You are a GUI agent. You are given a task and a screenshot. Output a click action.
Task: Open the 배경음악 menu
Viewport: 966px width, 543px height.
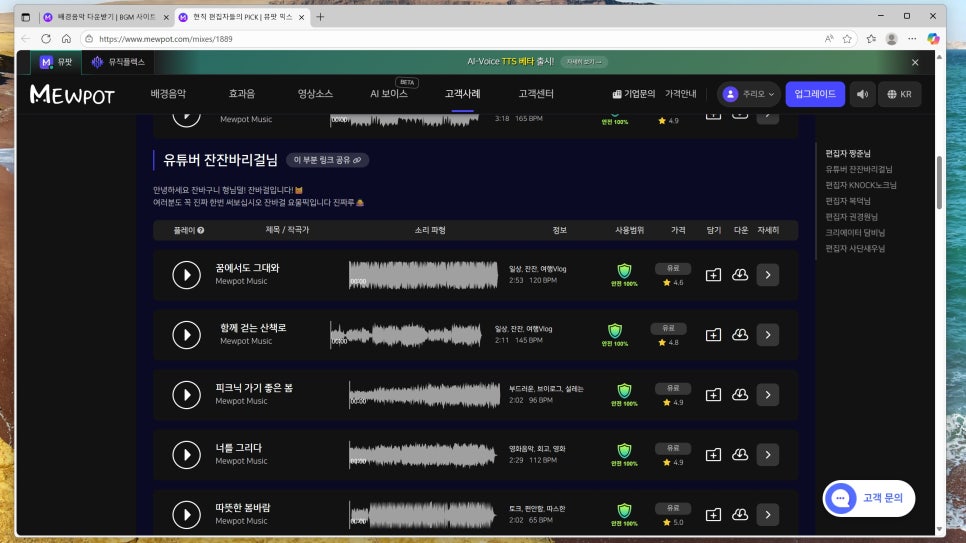coord(168,94)
